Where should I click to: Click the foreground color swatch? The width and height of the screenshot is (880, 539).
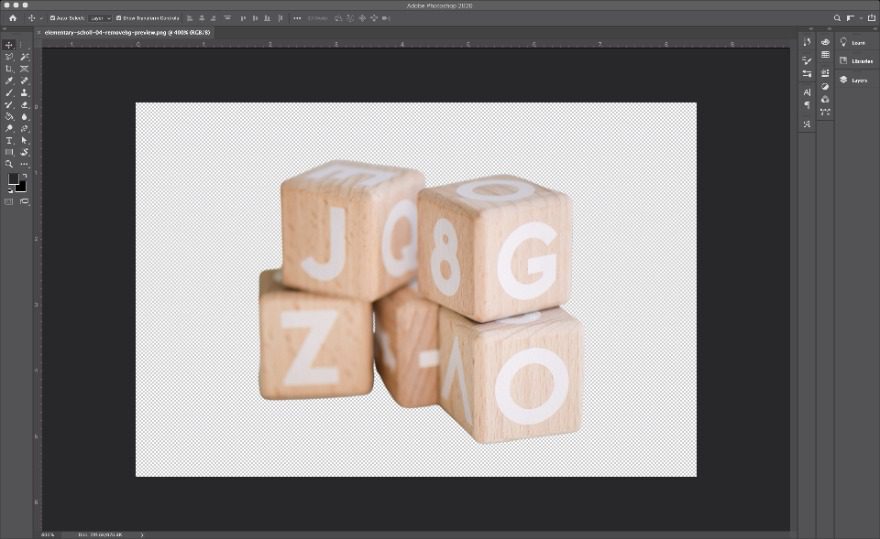click(14, 180)
